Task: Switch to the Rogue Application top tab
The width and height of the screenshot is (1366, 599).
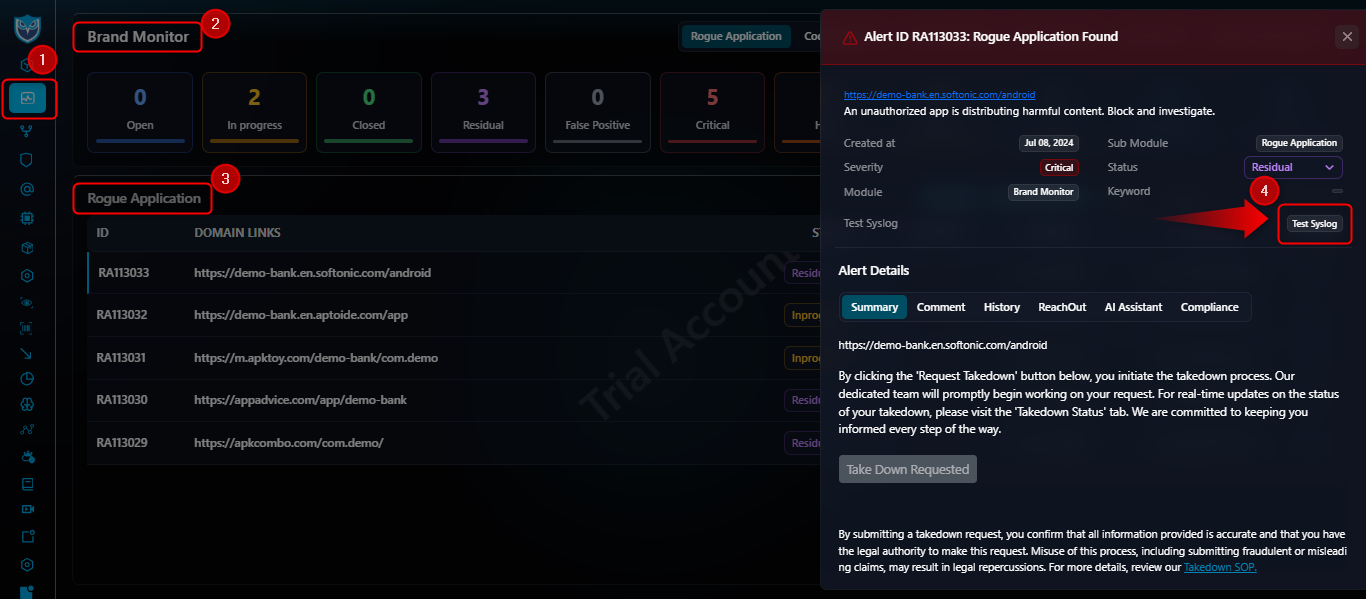Action: [736, 36]
